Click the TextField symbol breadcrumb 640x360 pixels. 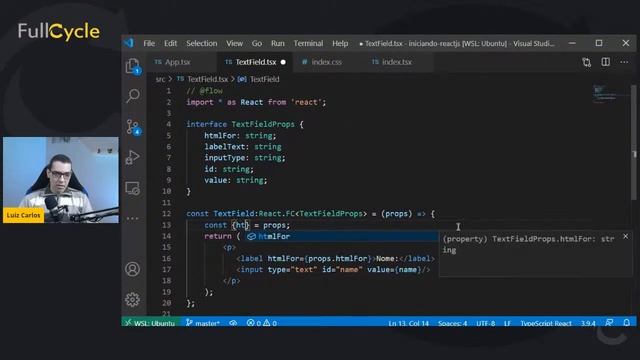pyautogui.click(x=264, y=79)
